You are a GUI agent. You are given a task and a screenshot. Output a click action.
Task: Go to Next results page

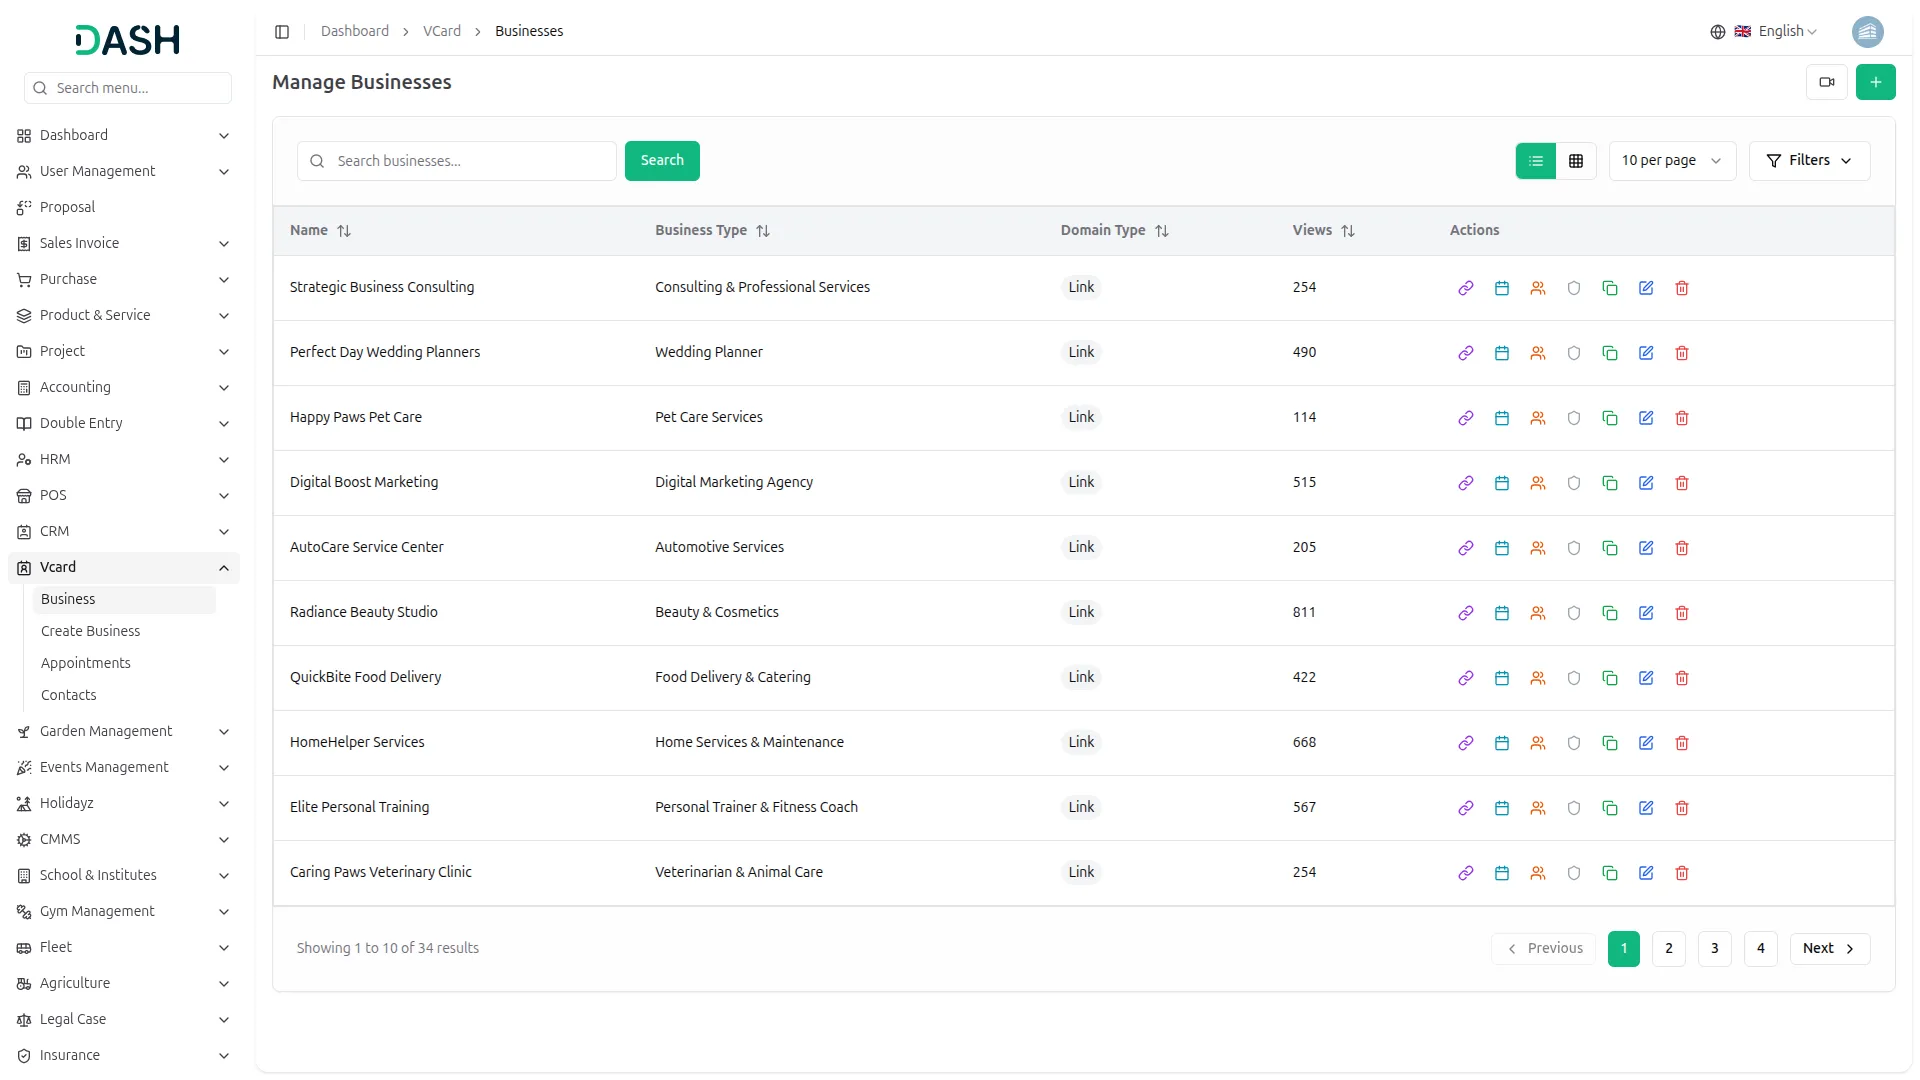1828,948
